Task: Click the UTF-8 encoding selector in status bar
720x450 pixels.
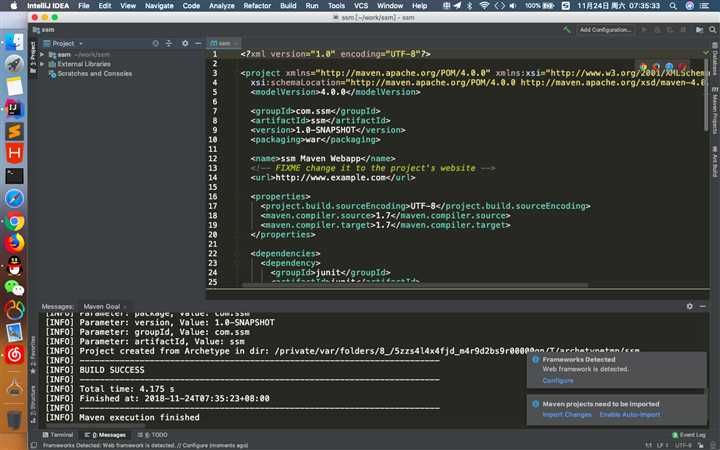Action: (x=683, y=445)
